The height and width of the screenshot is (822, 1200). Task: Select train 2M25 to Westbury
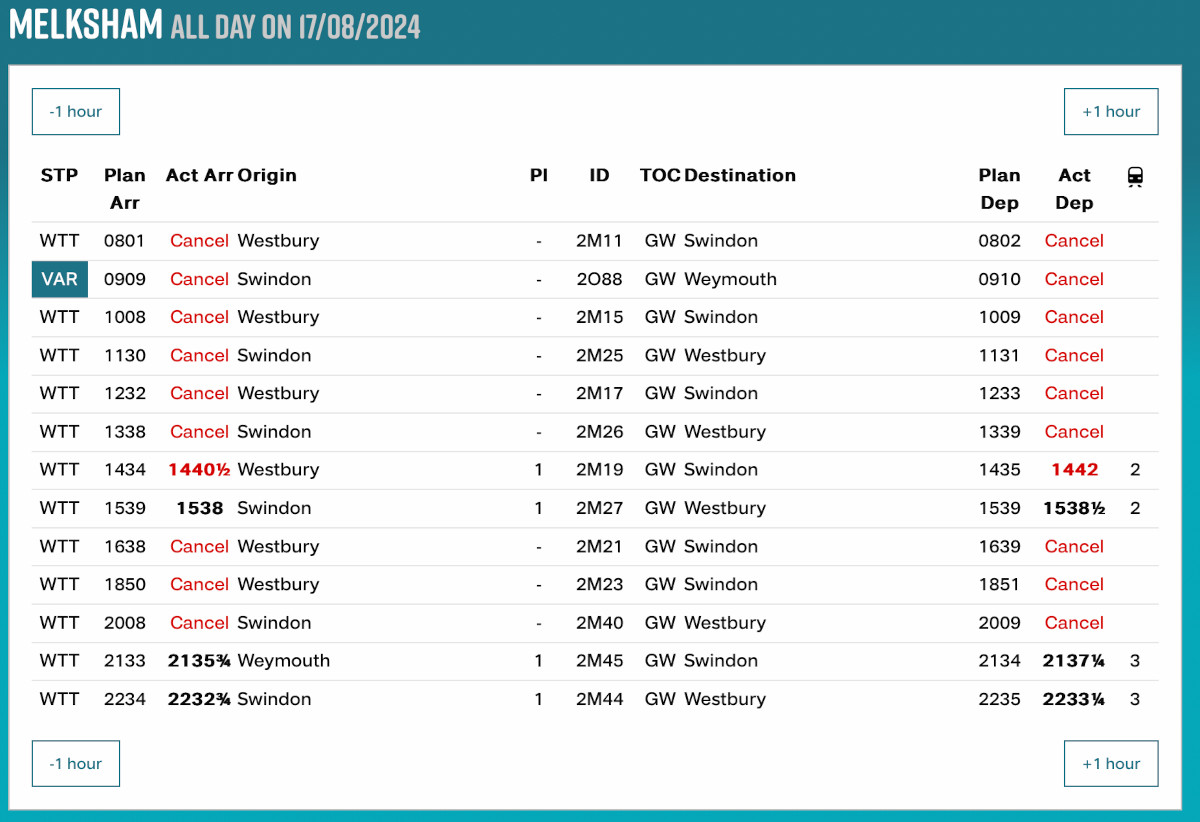tap(599, 355)
